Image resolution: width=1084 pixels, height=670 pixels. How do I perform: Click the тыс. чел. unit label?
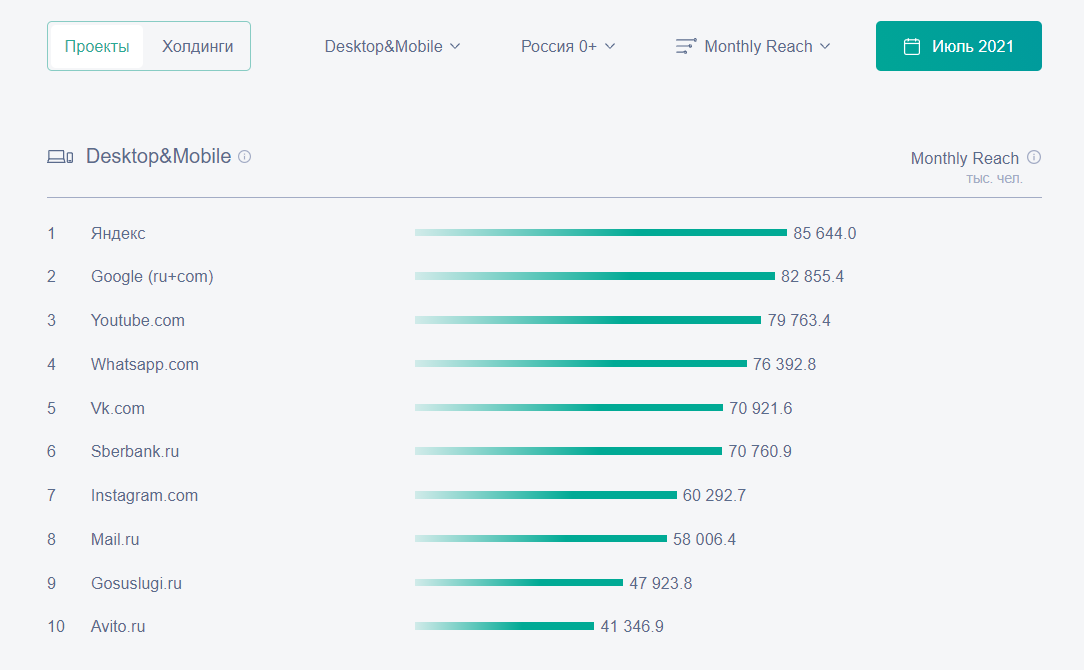[x=994, y=178]
